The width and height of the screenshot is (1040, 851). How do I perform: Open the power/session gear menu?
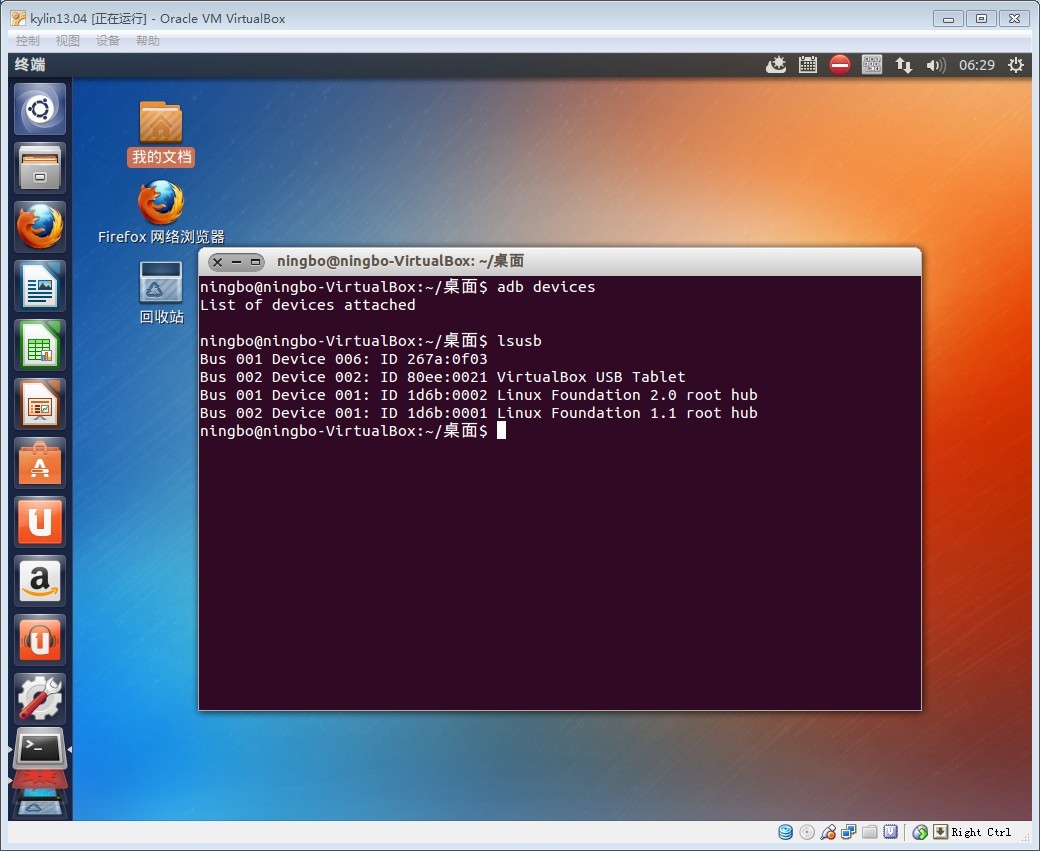pos(1015,65)
